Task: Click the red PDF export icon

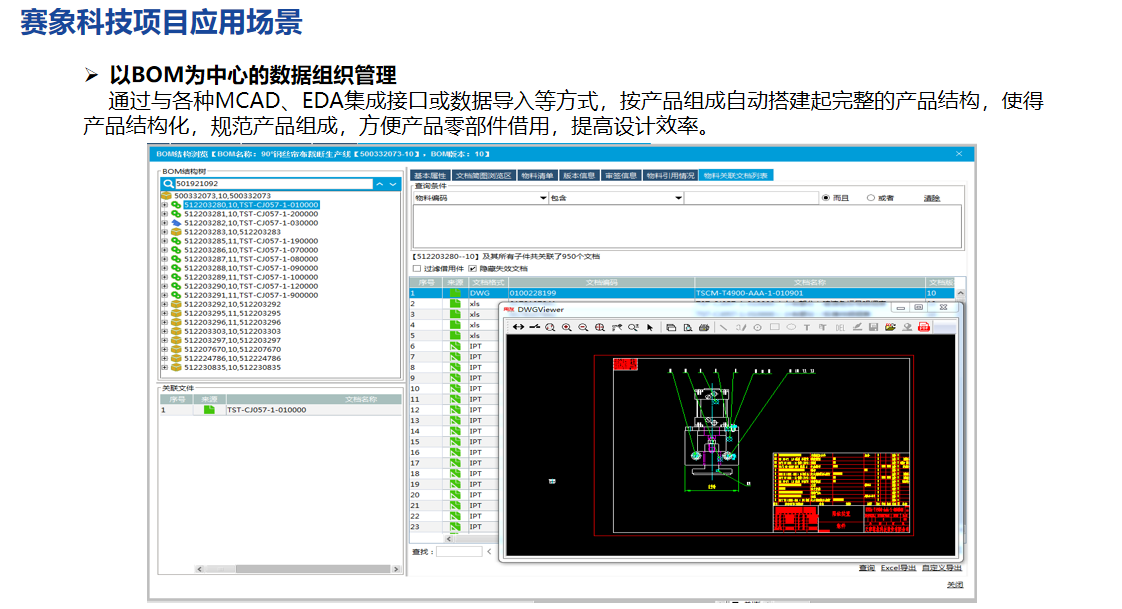Action: 924,327
